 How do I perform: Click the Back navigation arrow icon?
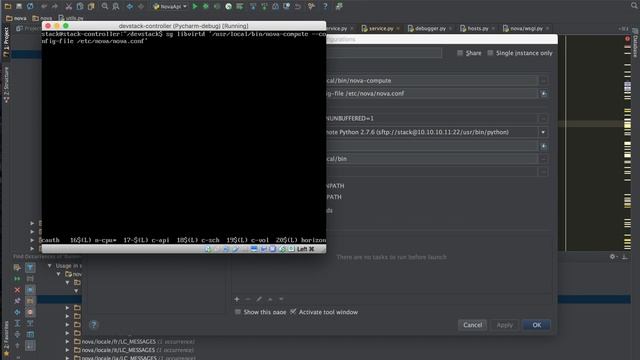pos(130,6)
